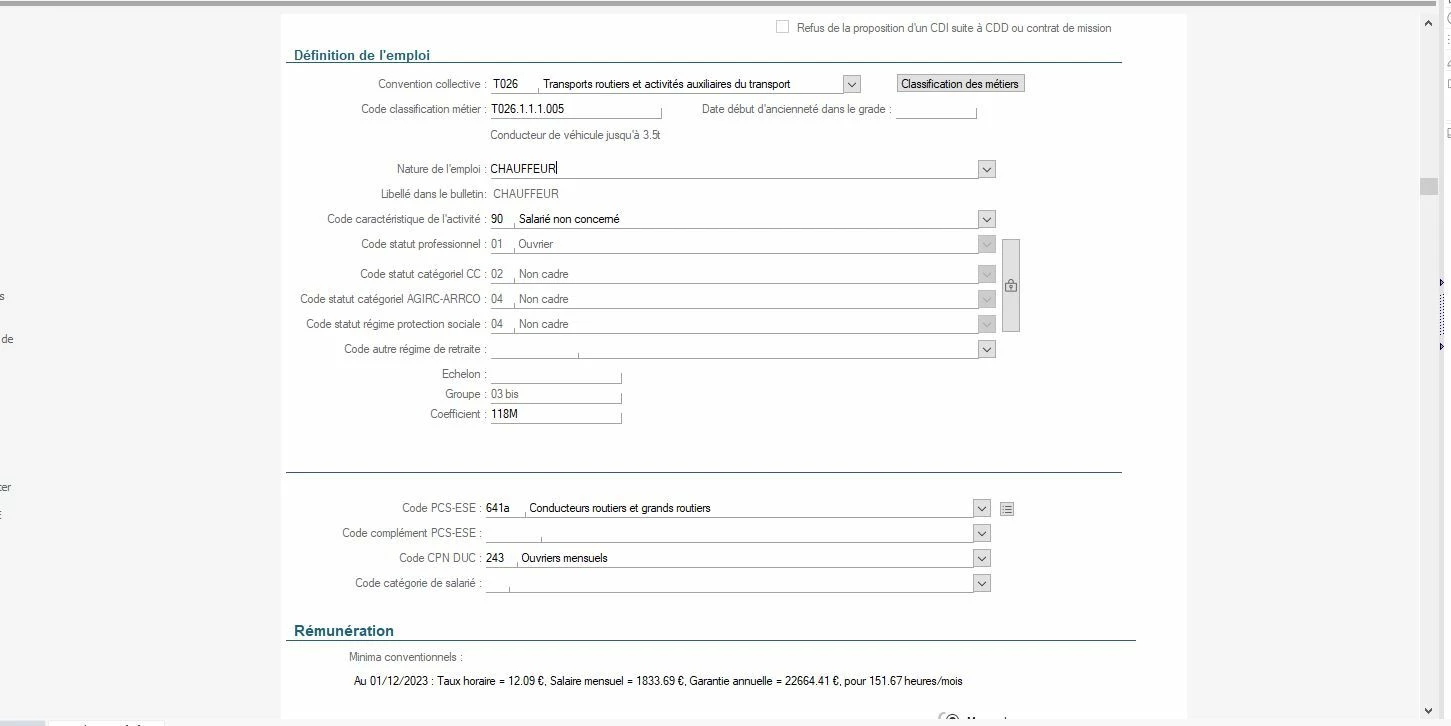Open the Convention collective dropdown arrow
This screenshot has width=1451, height=726.
point(852,84)
